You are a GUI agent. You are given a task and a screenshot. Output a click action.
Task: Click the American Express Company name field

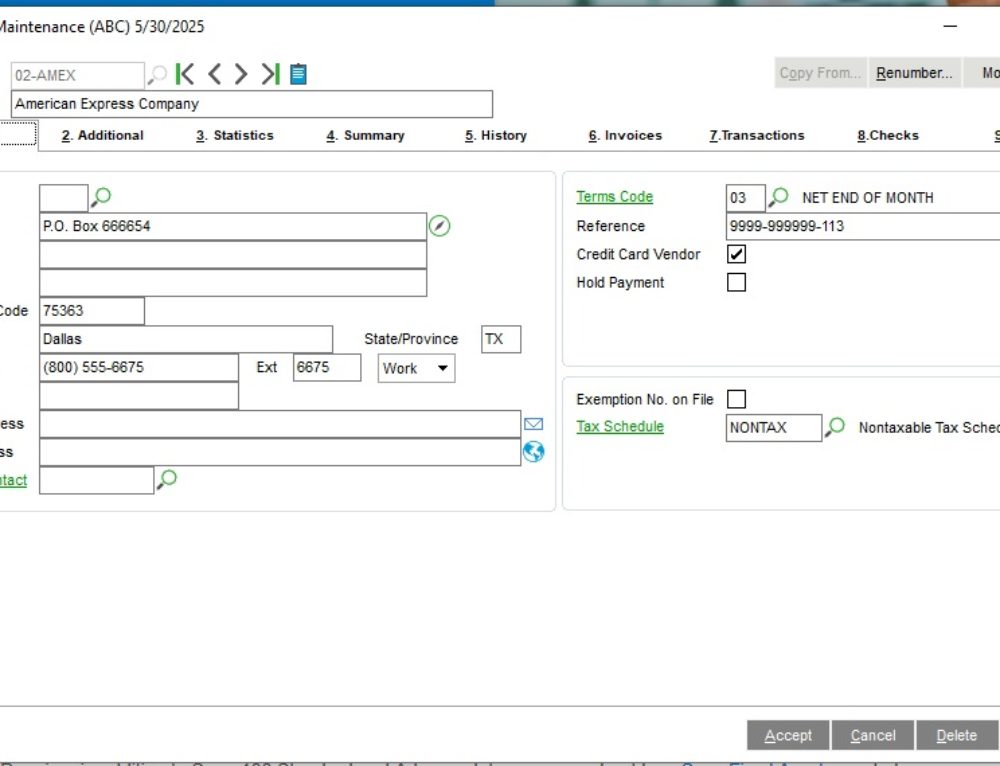coord(252,104)
